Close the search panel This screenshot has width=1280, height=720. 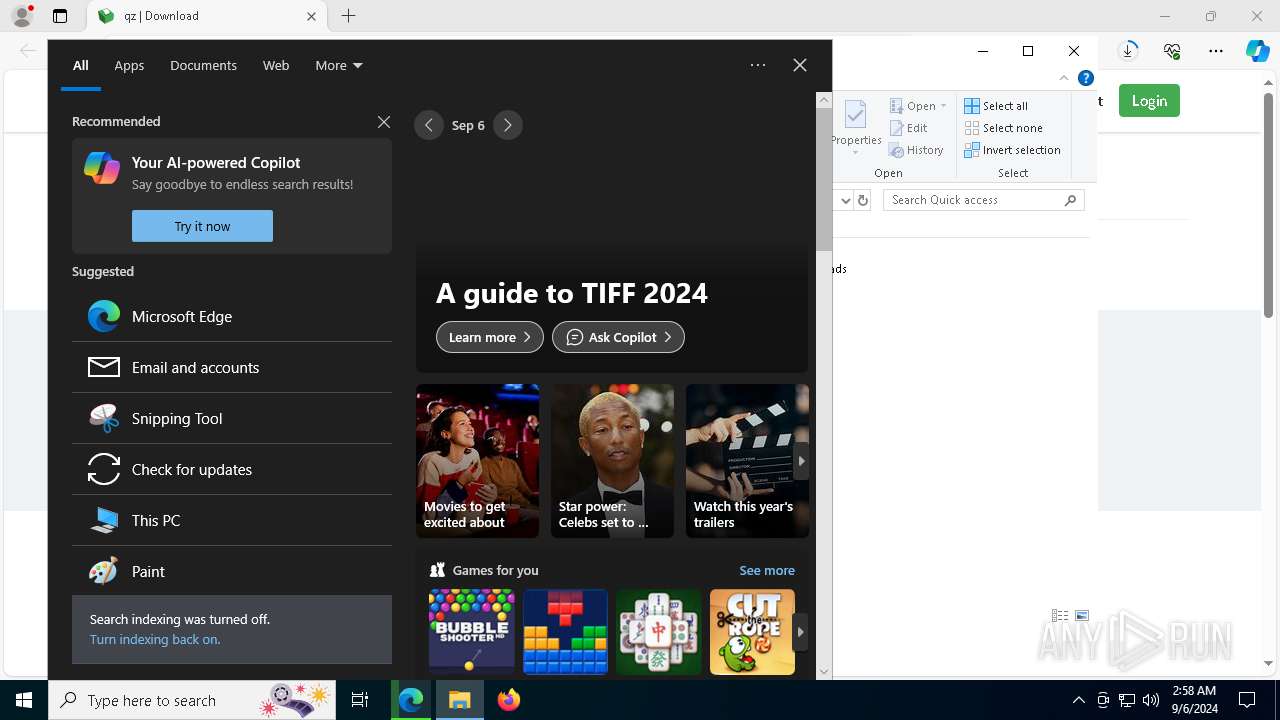[800, 65]
